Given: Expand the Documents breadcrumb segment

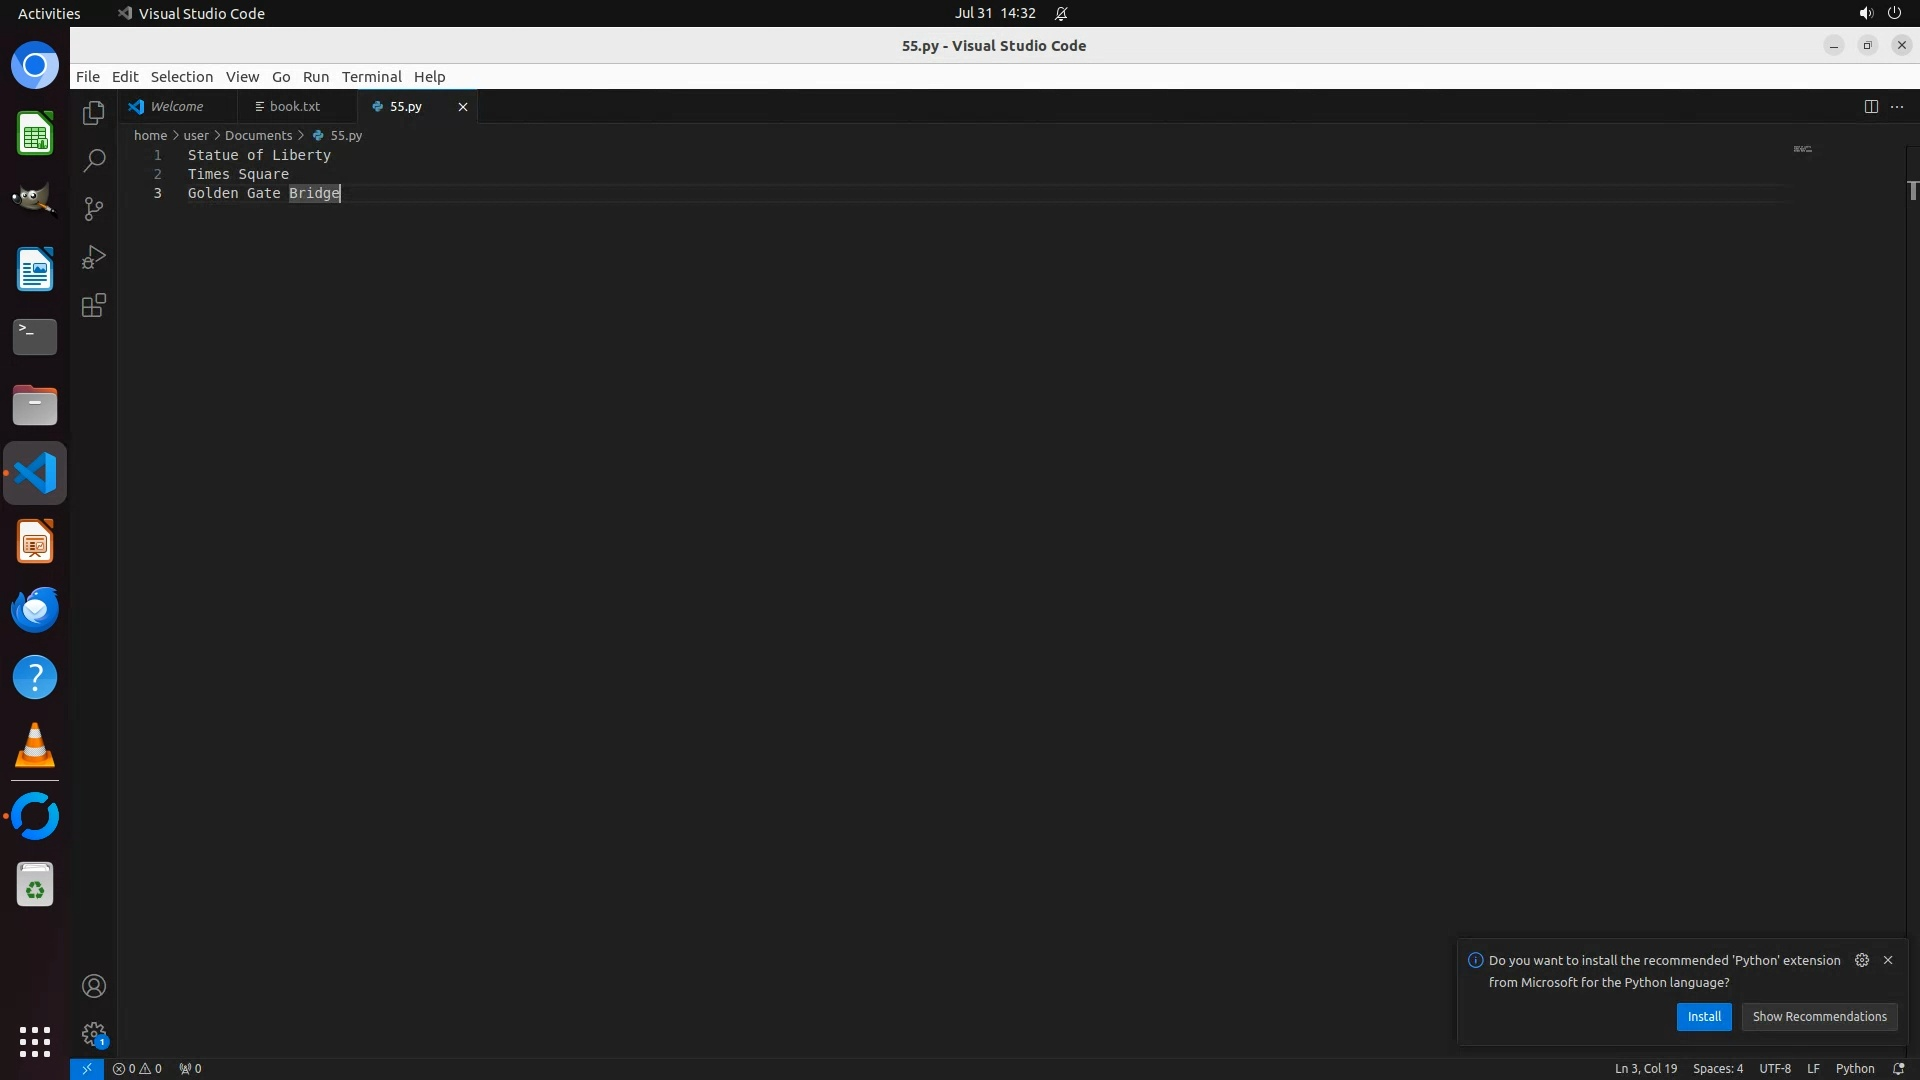Looking at the screenshot, I should click(x=258, y=135).
